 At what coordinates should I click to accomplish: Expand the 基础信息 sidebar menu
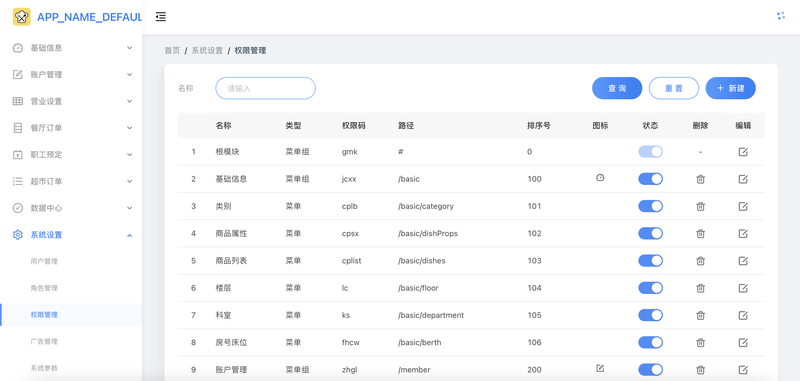(x=71, y=48)
